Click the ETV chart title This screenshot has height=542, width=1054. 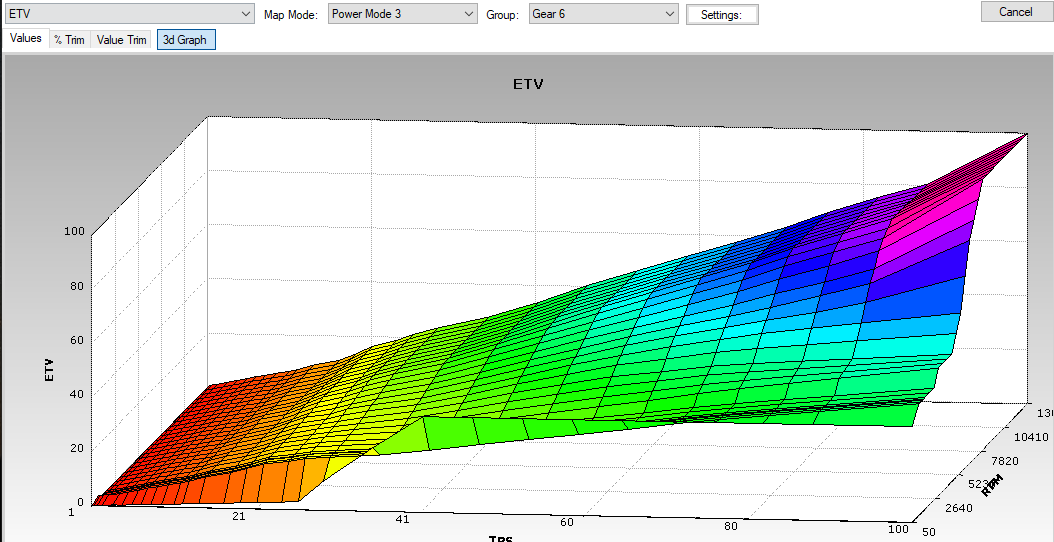[527, 85]
